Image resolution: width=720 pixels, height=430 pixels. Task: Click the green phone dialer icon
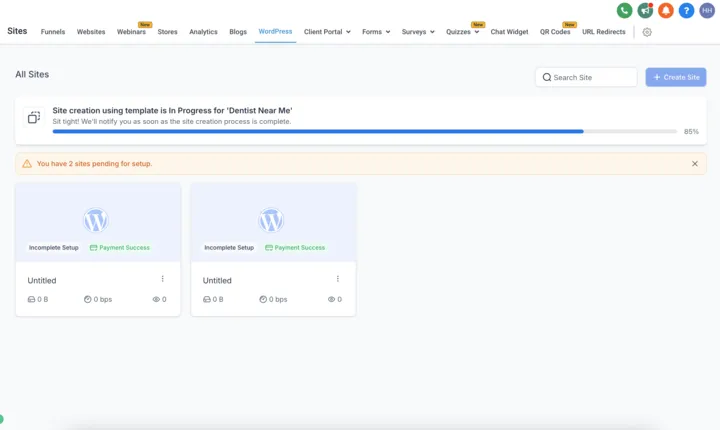point(624,11)
